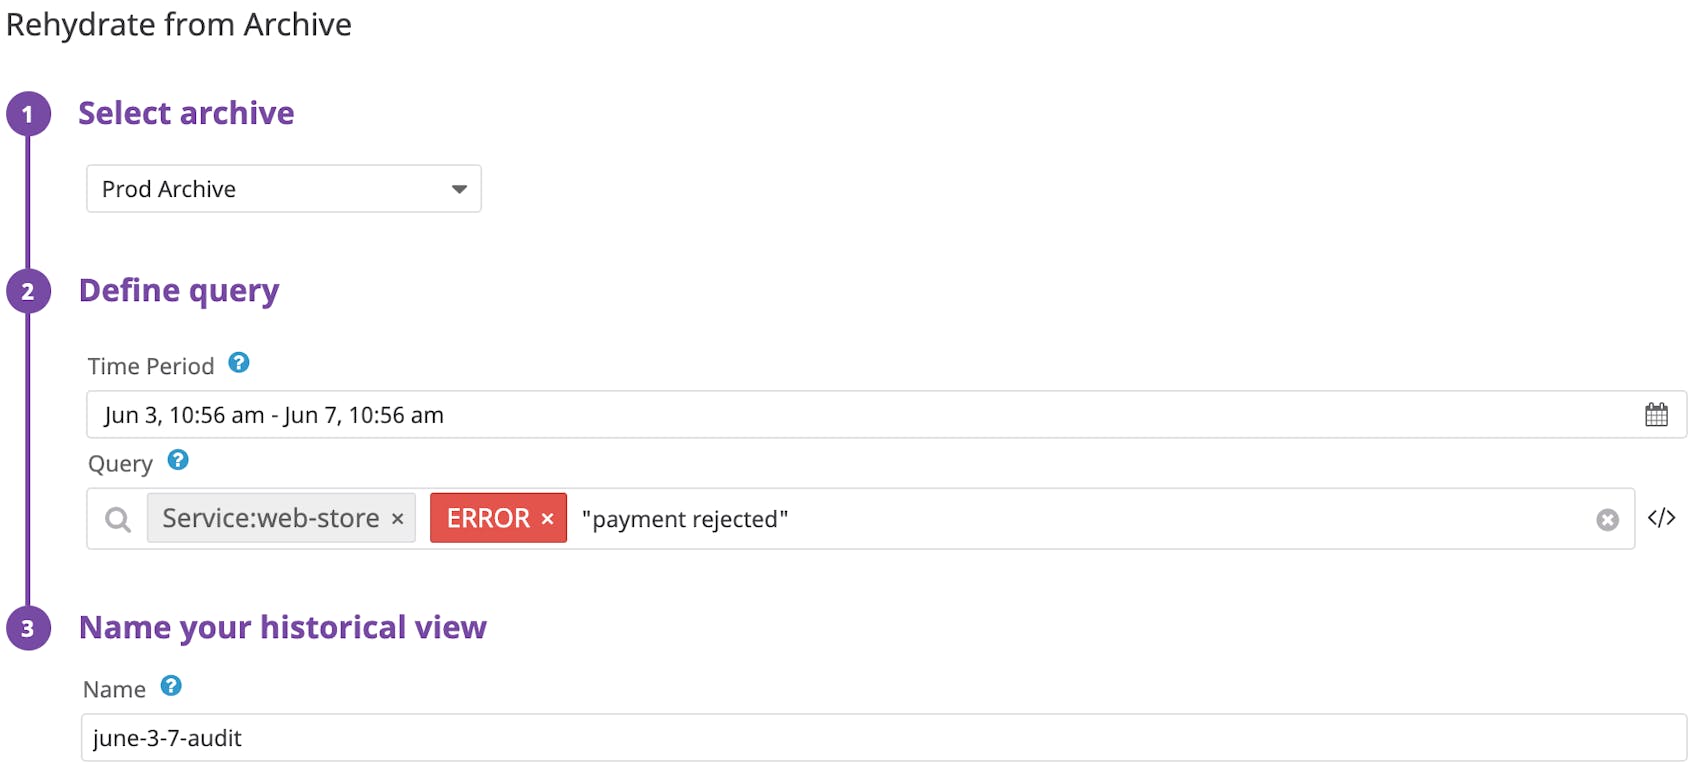This screenshot has width=1694, height=774.
Task: Click the Select archive section heading
Action: click(186, 113)
